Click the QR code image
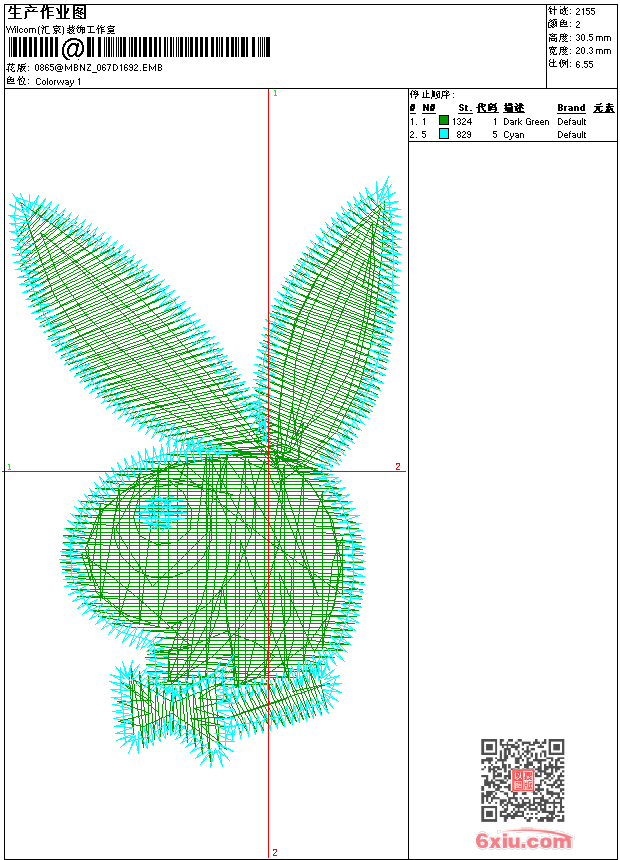The width and height of the screenshot is (620, 860). pos(523,780)
